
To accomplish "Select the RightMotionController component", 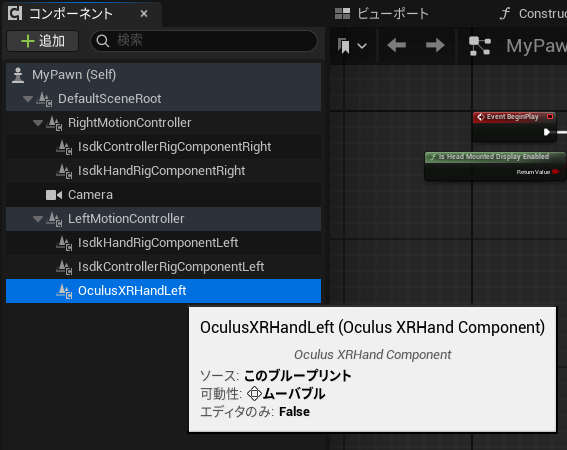I will point(163,123).
